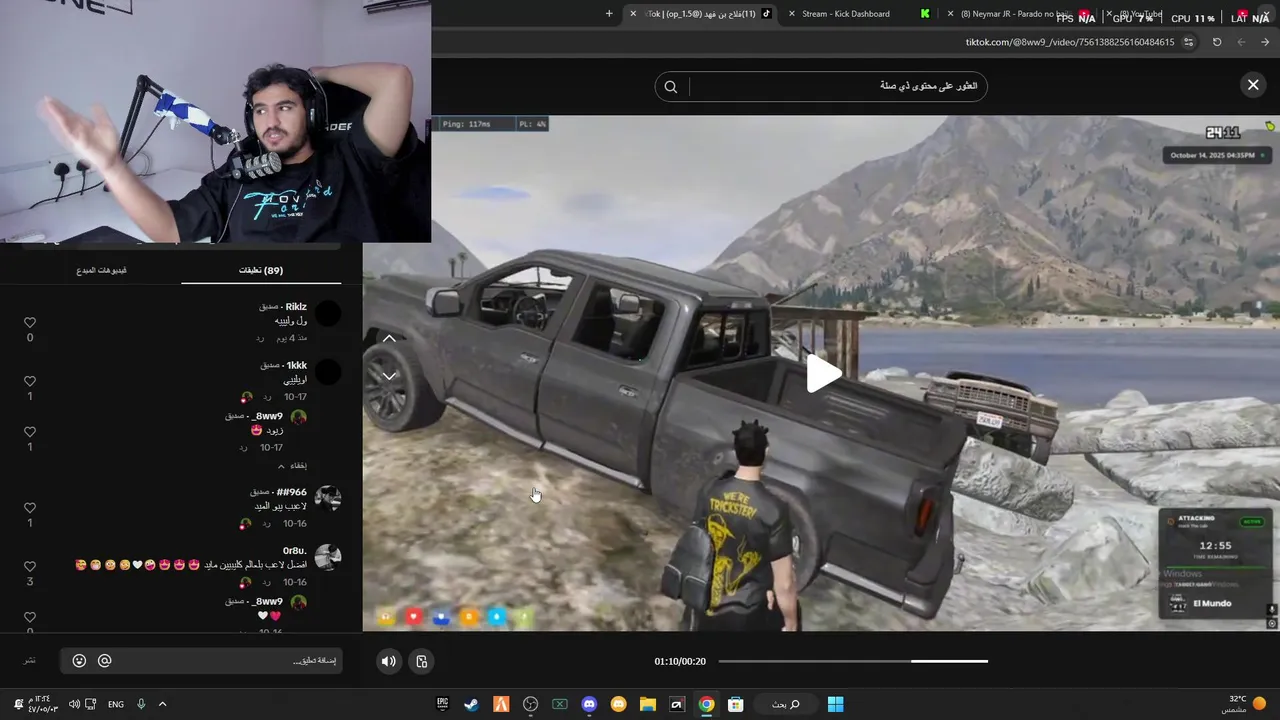Switch to Stream - Kick Dashboard tab
Screen dimensions: 1280x720
845,14
